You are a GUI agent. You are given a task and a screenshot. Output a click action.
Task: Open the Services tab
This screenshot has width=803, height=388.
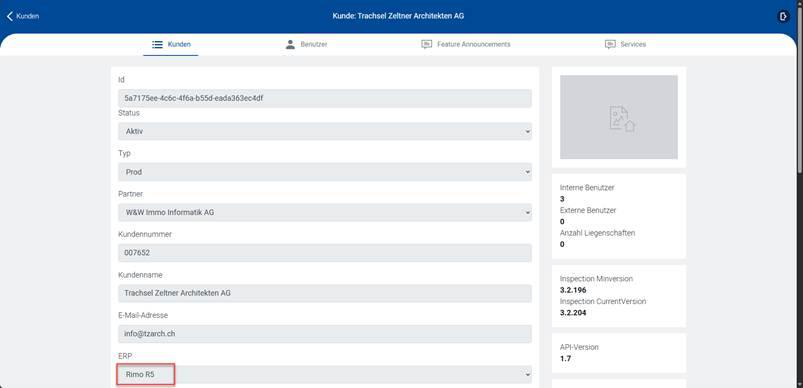pyautogui.click(x=625, y=45)
